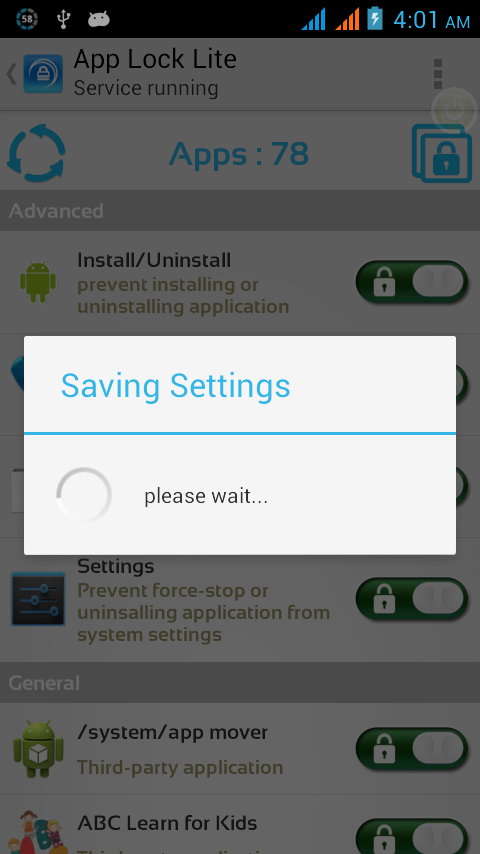This screenshot has height=854, width=480.
Task: Tap the Apps : 78 counter label
Action: [239, 154]
